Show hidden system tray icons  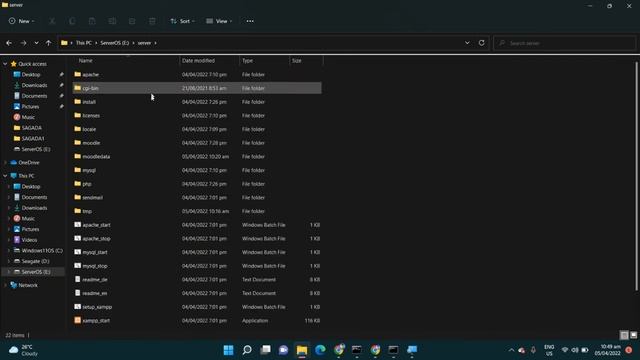(511, 350)
